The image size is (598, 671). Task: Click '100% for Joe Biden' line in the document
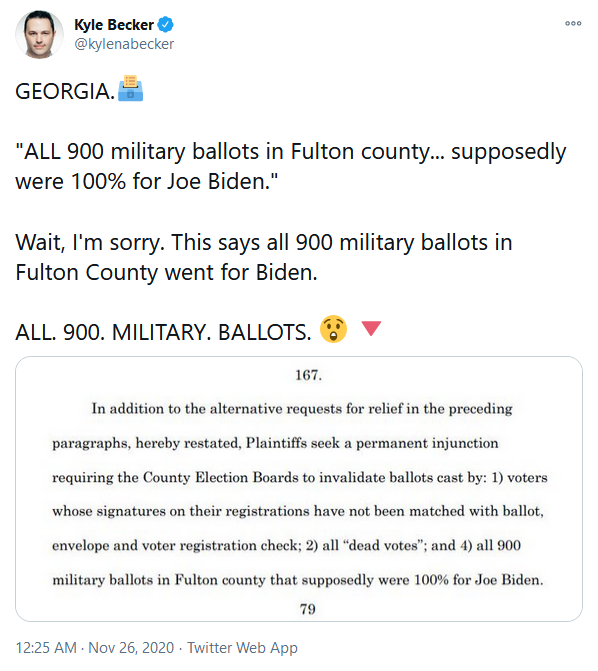pyautogui.click(x=298, y=580)
